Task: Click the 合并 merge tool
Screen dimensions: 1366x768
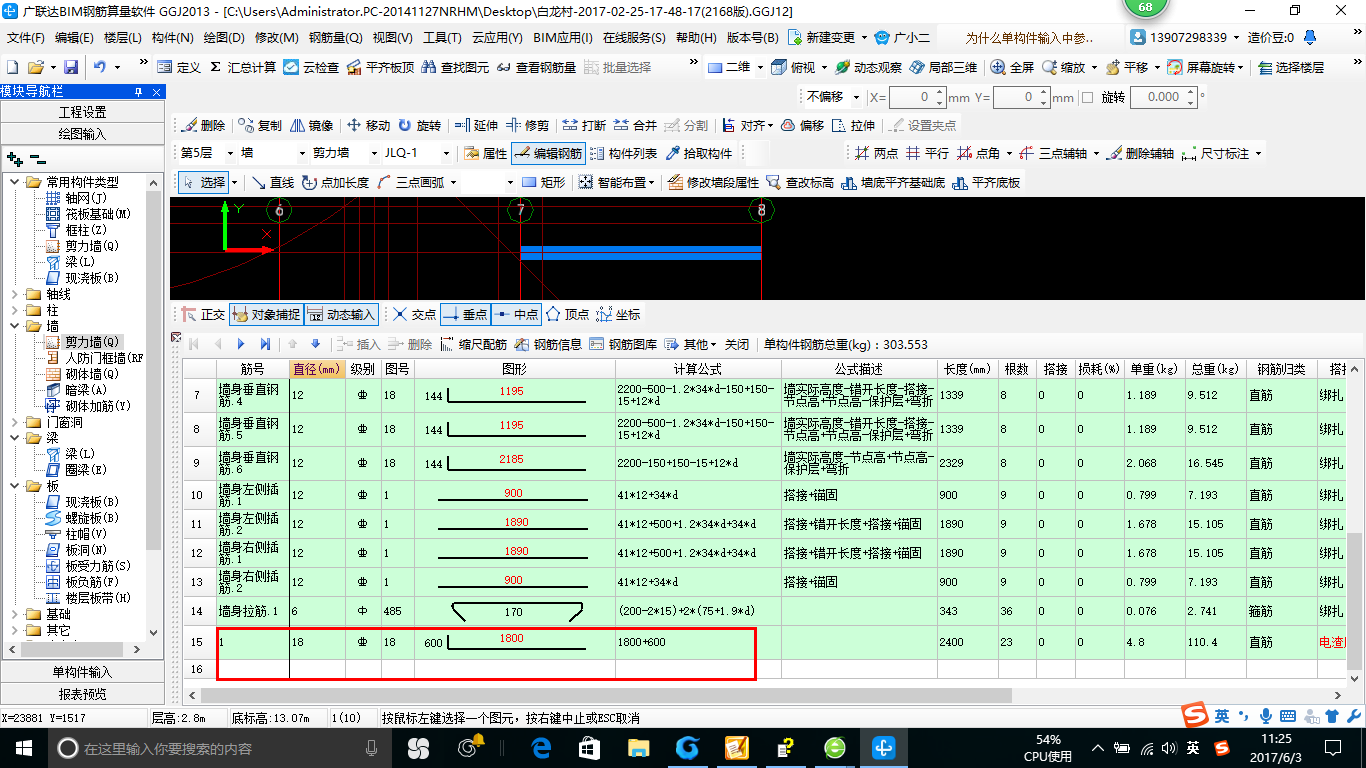Action: click(x=635, y=125)
